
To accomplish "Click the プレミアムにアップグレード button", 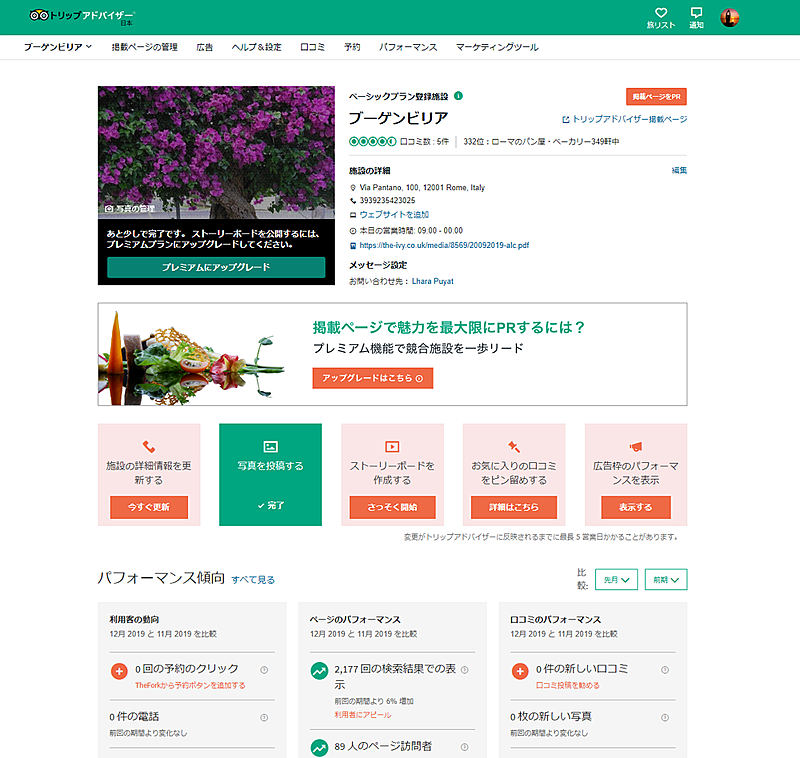I will coord(216,267).
